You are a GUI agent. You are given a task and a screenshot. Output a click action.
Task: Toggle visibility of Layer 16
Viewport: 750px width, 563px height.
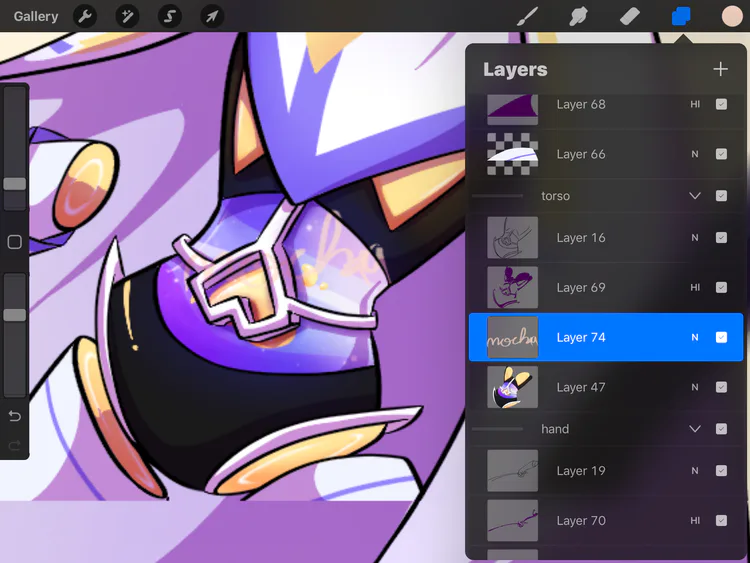point(721,238)
